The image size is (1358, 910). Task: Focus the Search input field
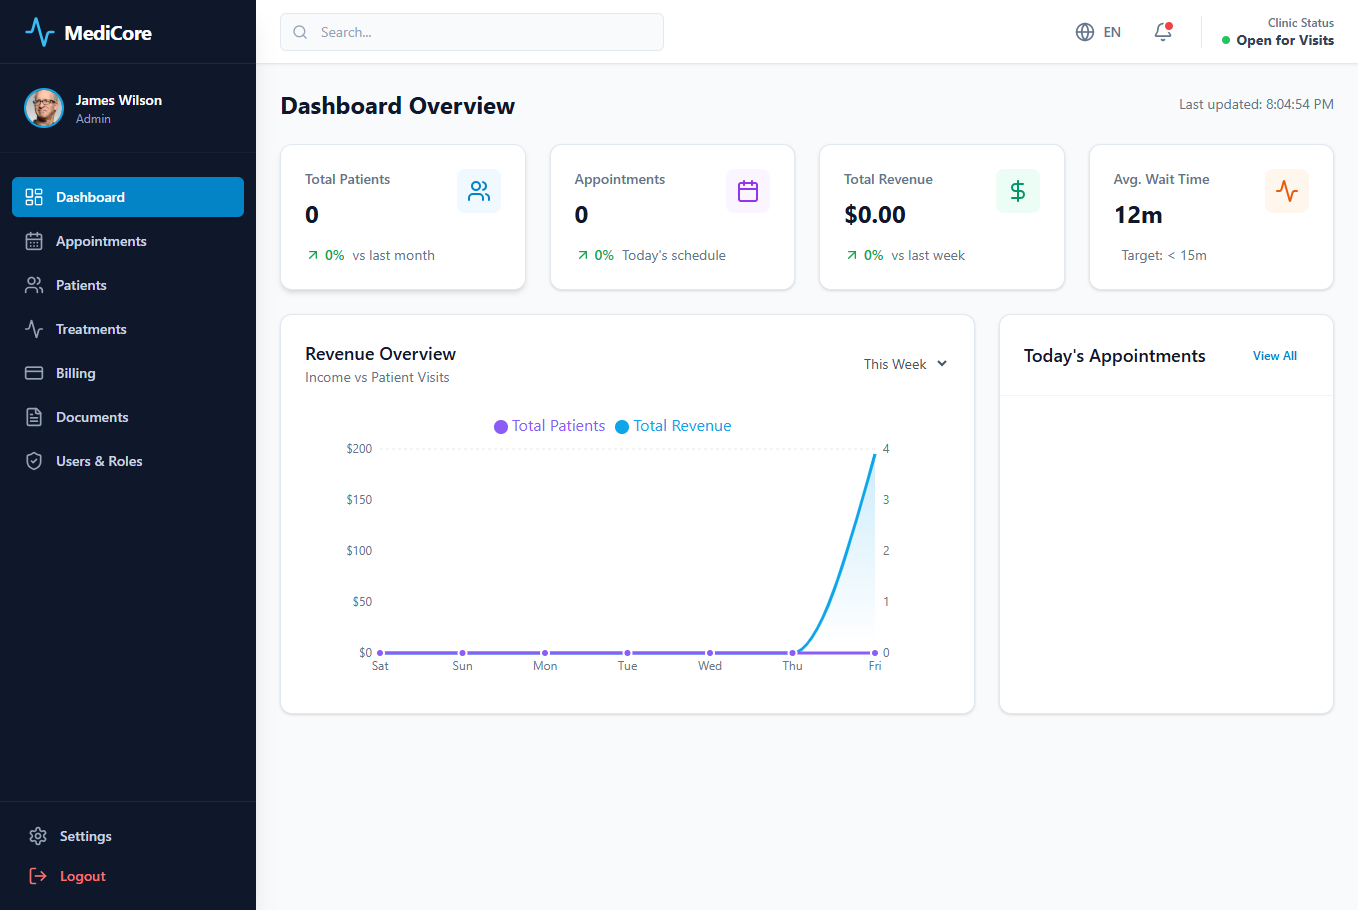tap(472, 32)
